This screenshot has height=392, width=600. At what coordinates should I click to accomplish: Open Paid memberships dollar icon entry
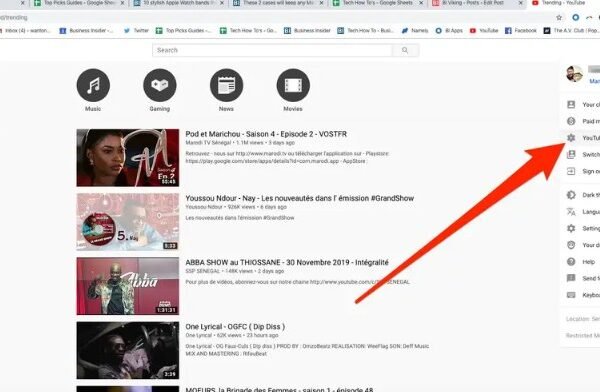click(x=582, y=121)
